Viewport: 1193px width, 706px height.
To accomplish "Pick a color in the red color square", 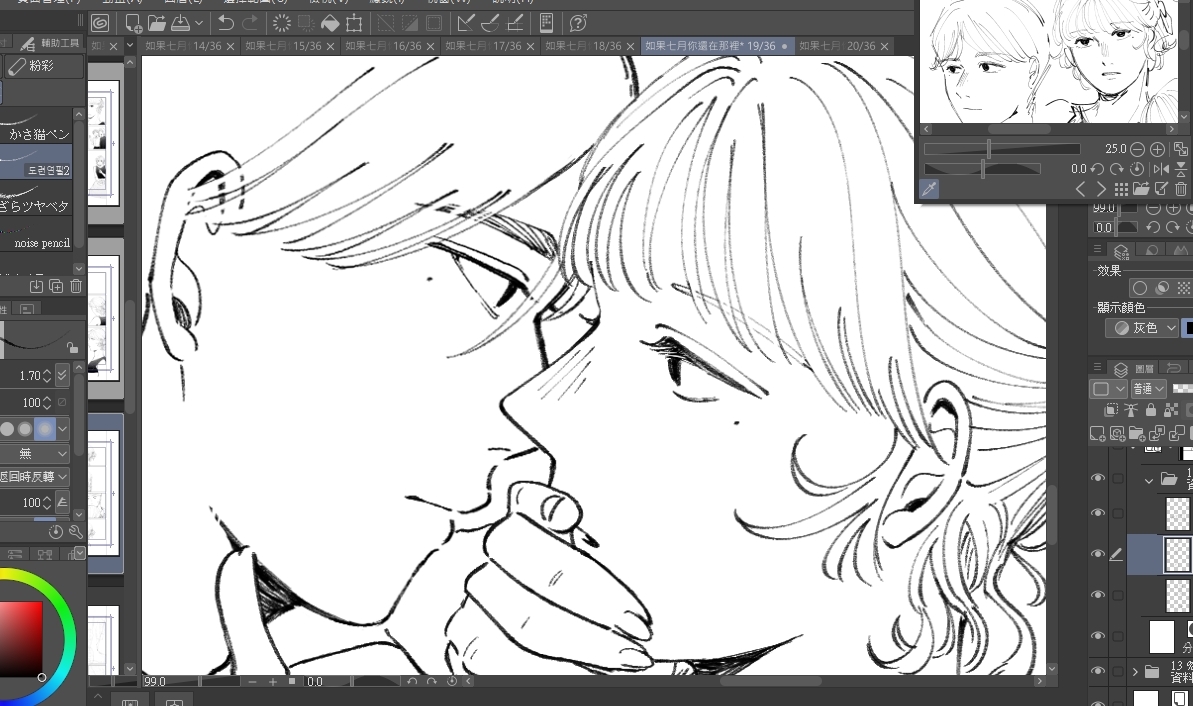I will click(x=21, y=639).
